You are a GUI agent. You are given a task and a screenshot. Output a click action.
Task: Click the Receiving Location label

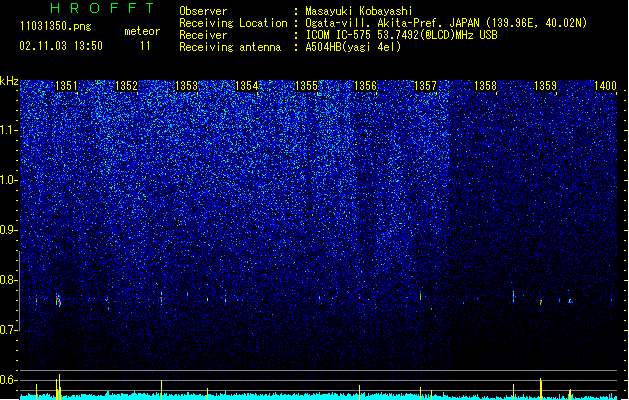233,23
